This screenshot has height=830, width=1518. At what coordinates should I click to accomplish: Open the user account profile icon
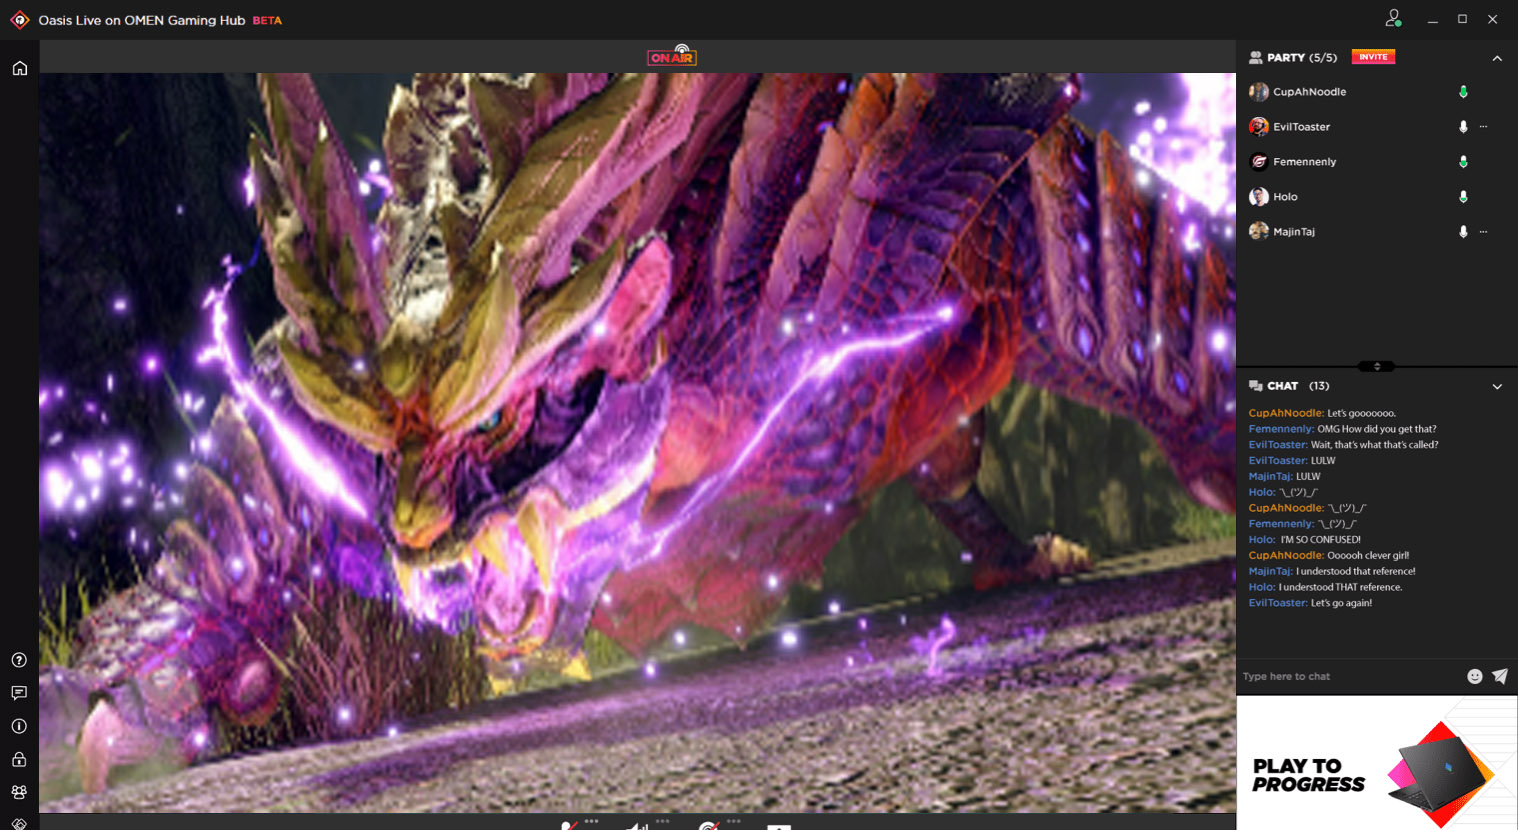pyautogui.click(x=1393, y=18)
